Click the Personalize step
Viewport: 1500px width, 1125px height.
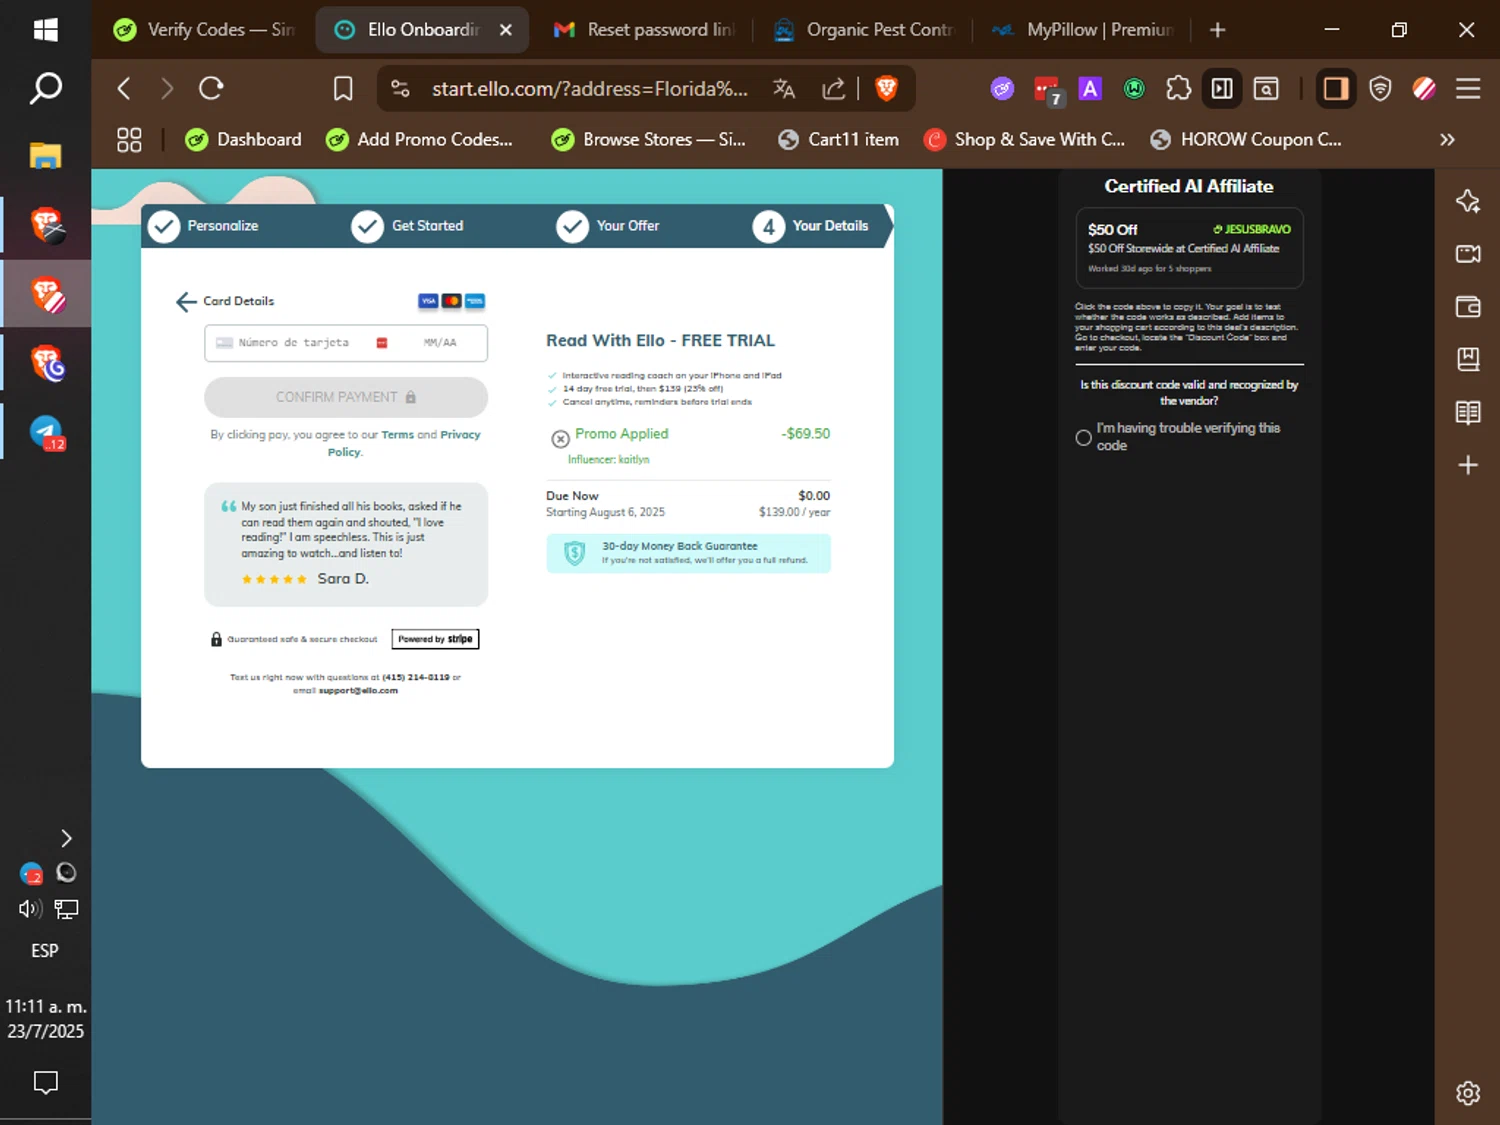point(204,226)
